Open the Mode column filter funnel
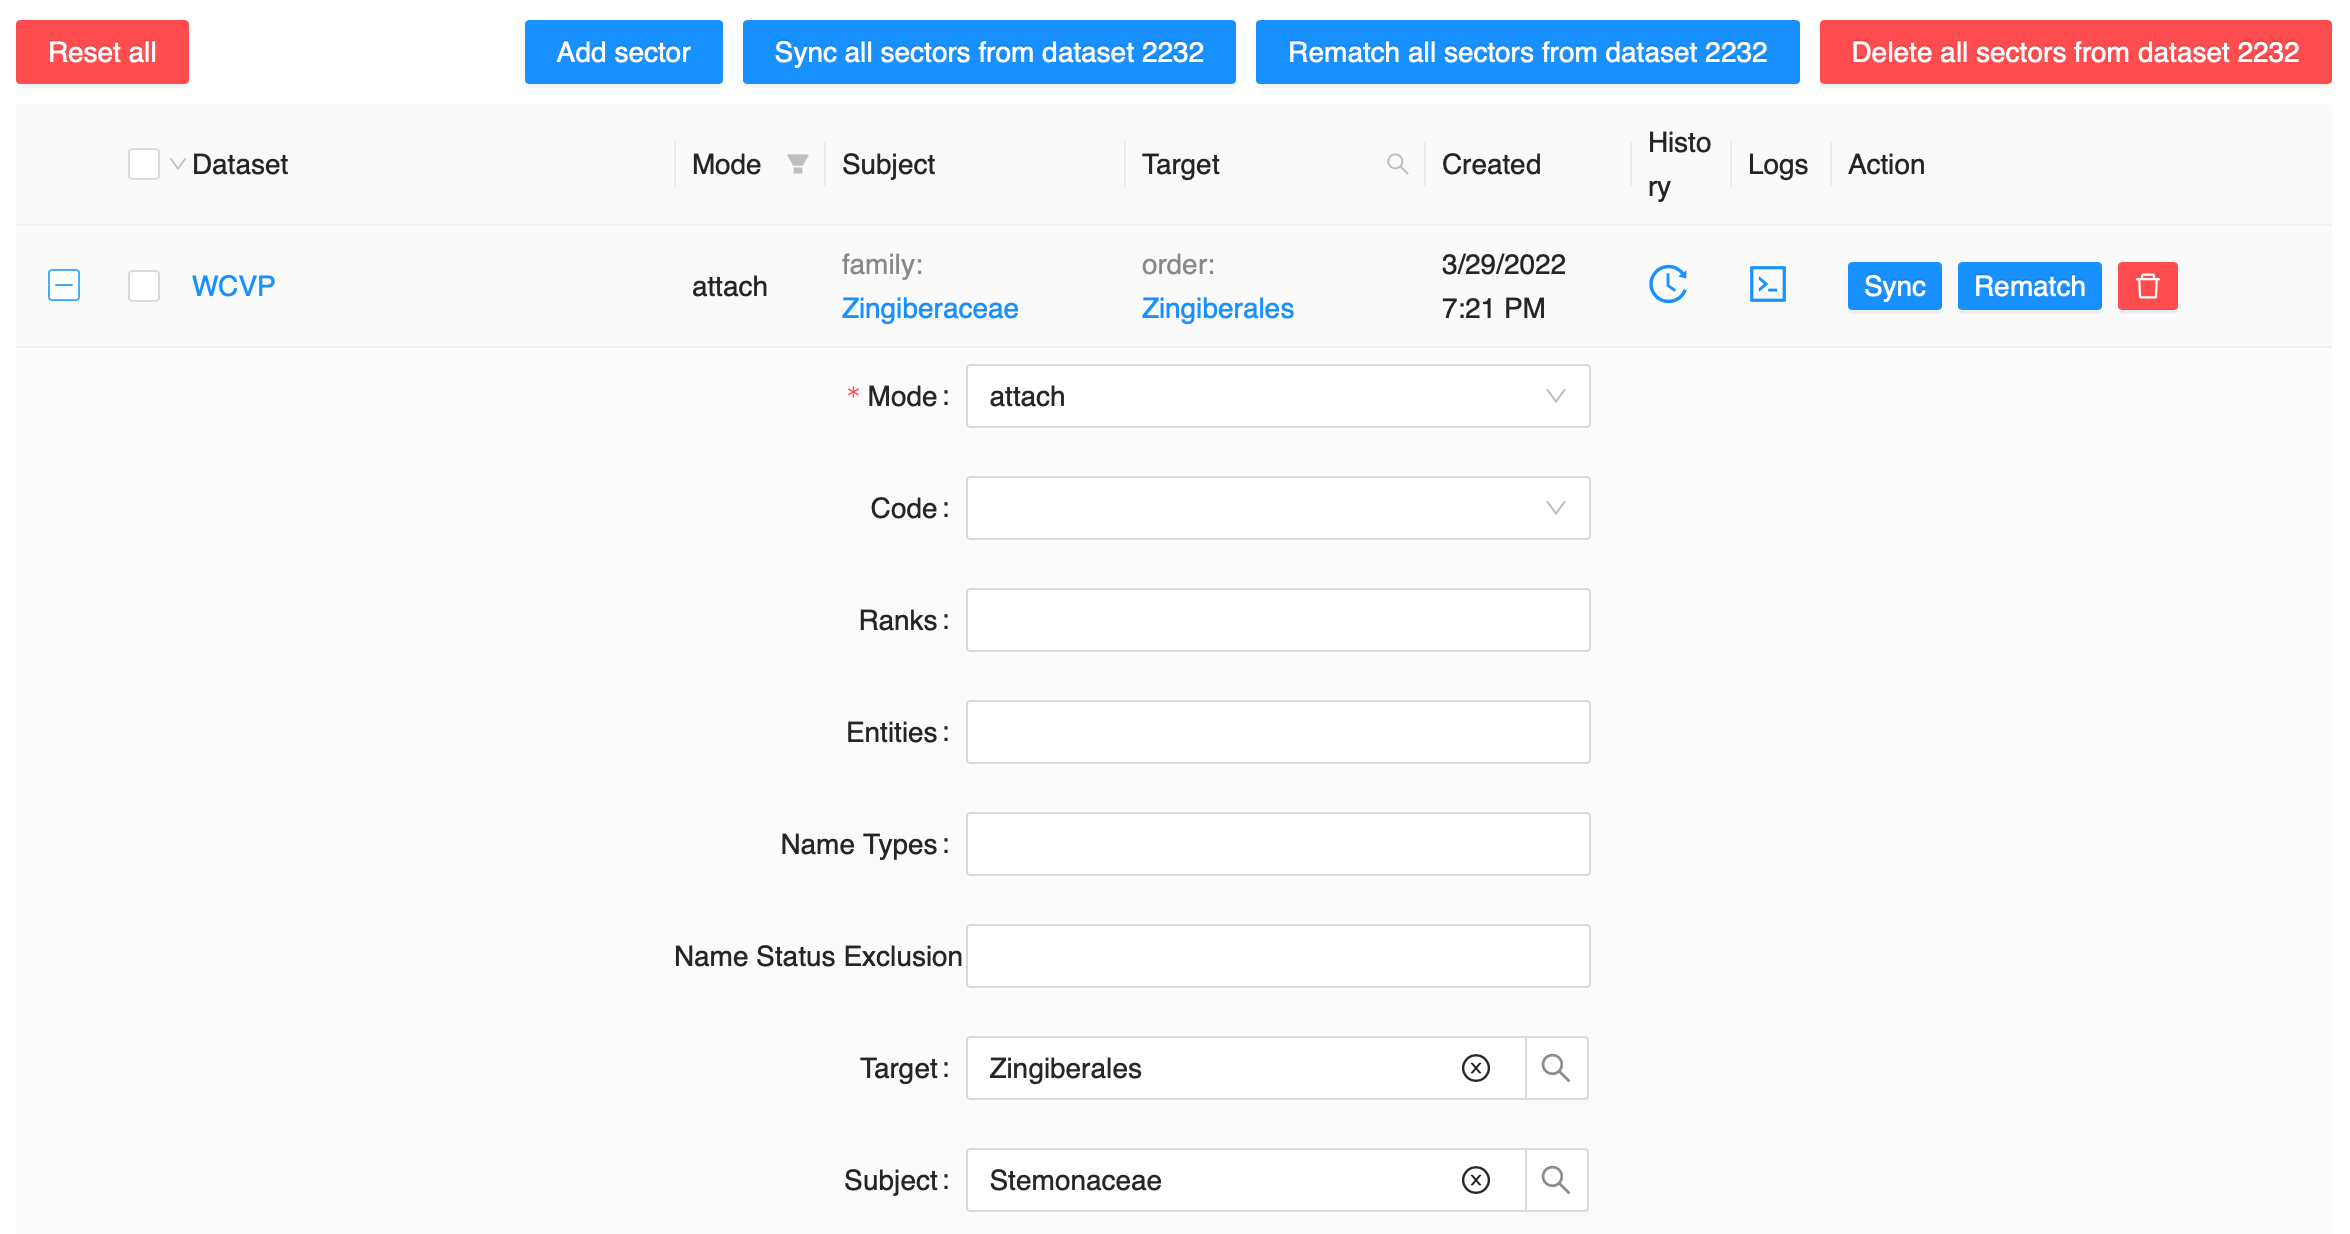The image size is (2350, 1234). tap(797, 163)
